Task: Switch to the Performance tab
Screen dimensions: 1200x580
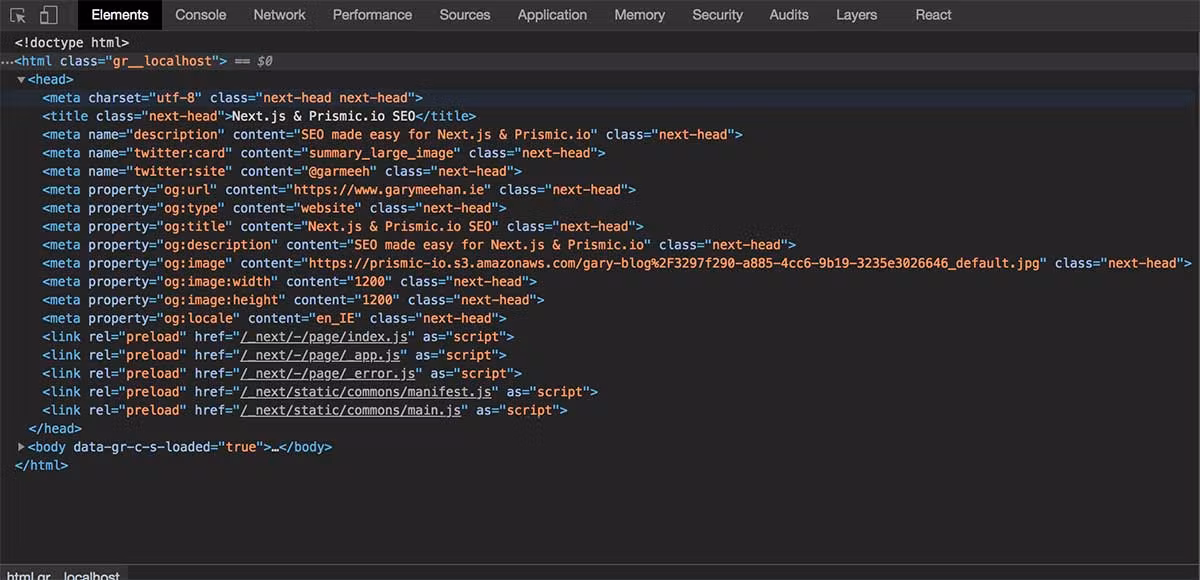Action: pyautogui.click(x=372, y=15)
